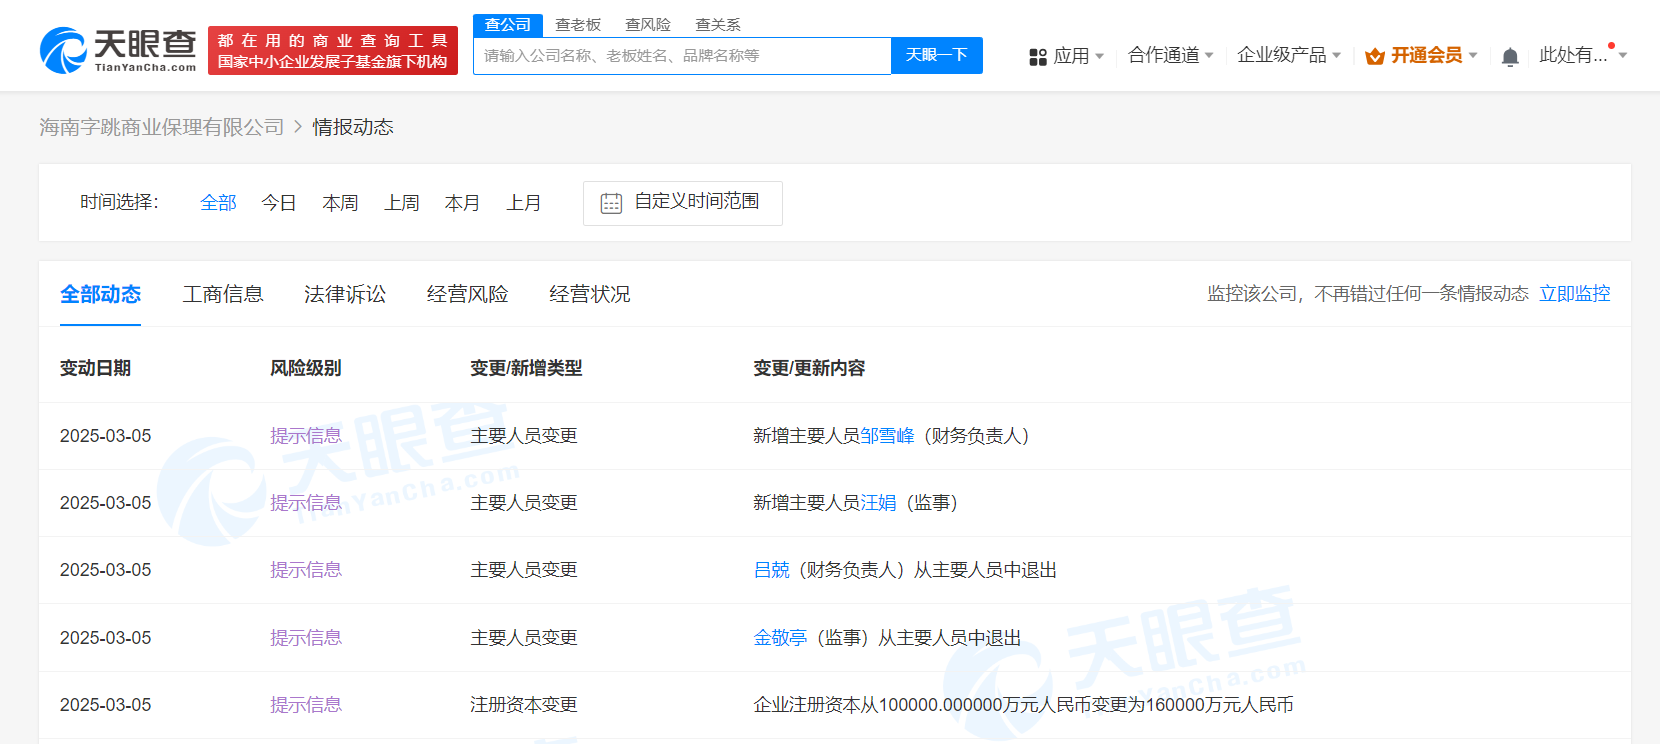This screenshot has height=744, width=1660.
Task: Select the 查公司 search tab
Action: (508, 25)
